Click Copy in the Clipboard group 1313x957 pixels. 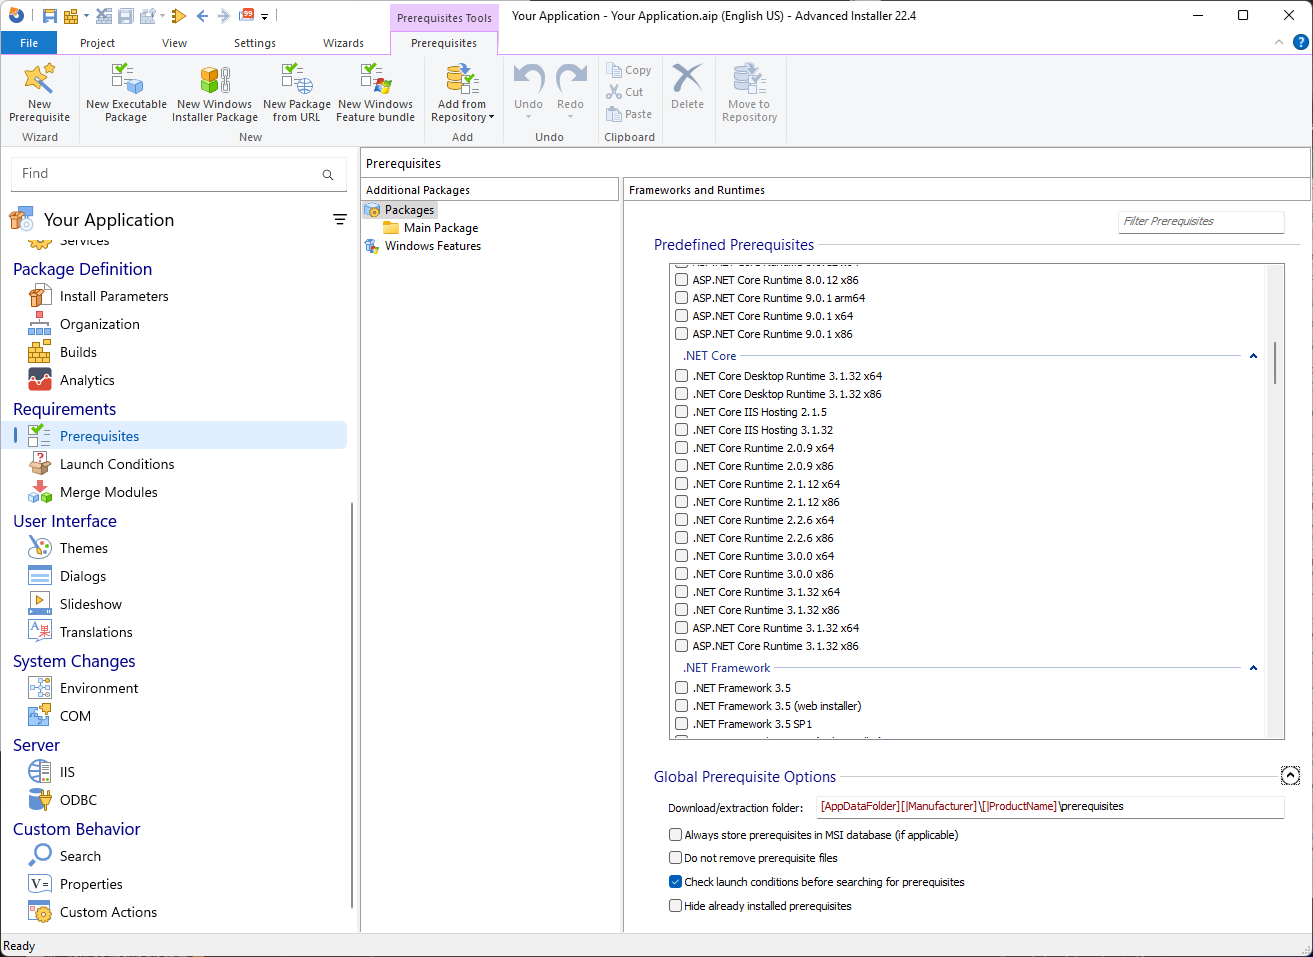tap(629, 70)
